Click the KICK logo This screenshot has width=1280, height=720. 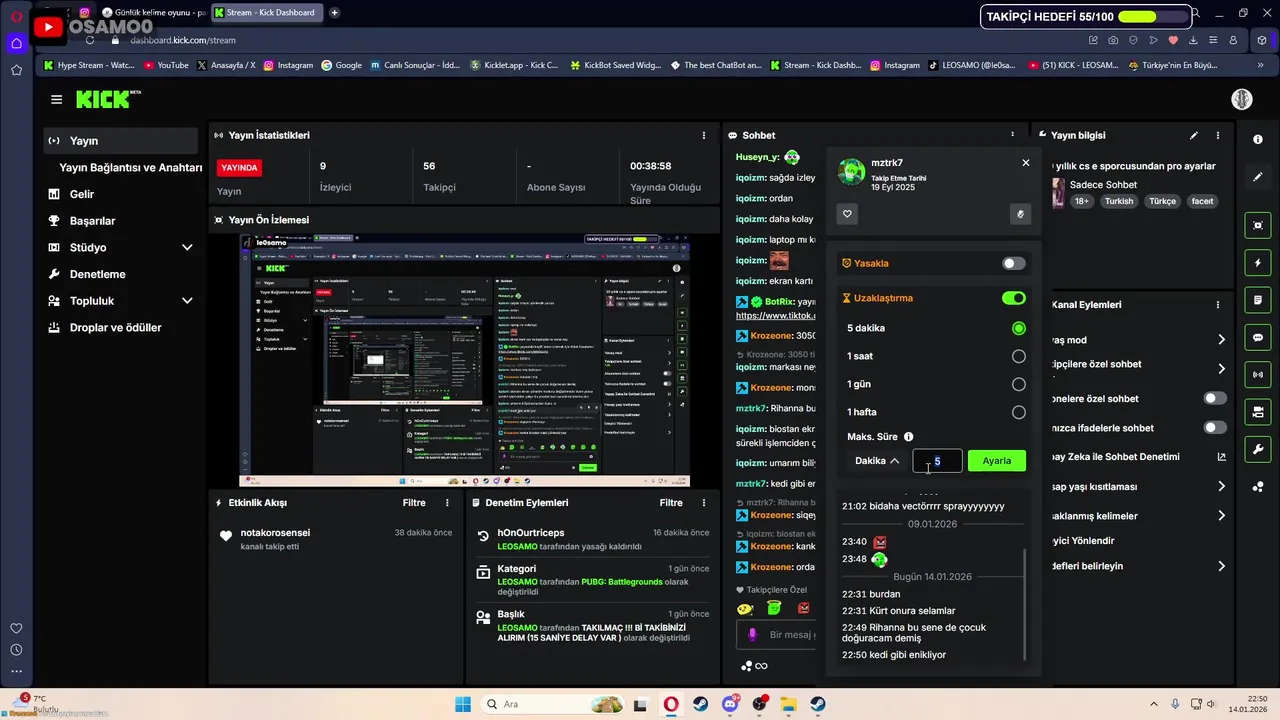pyautogui.click(x=108, y=99)
